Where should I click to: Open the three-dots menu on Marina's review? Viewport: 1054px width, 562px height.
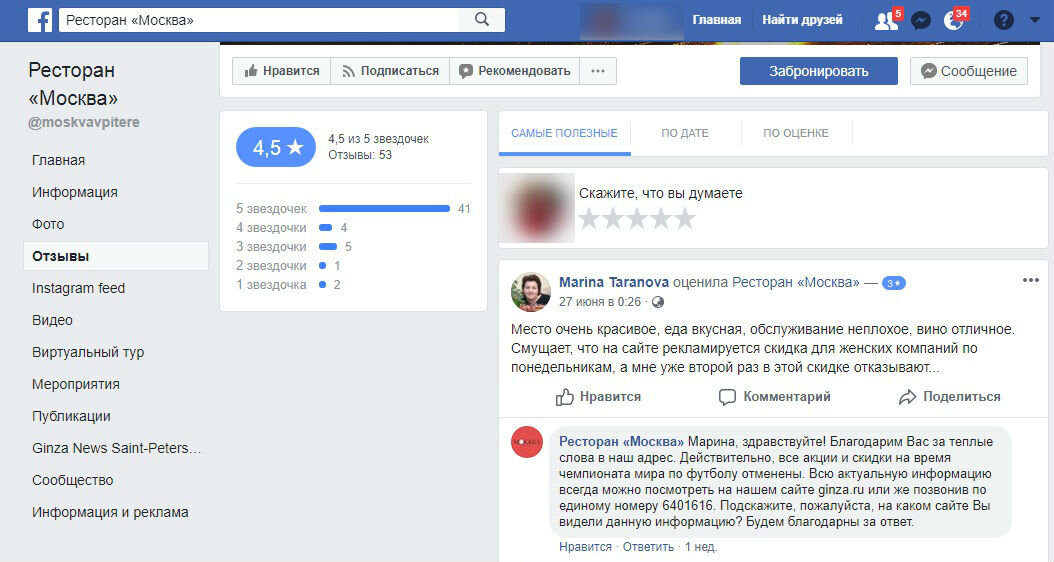tap(1030, 280)
